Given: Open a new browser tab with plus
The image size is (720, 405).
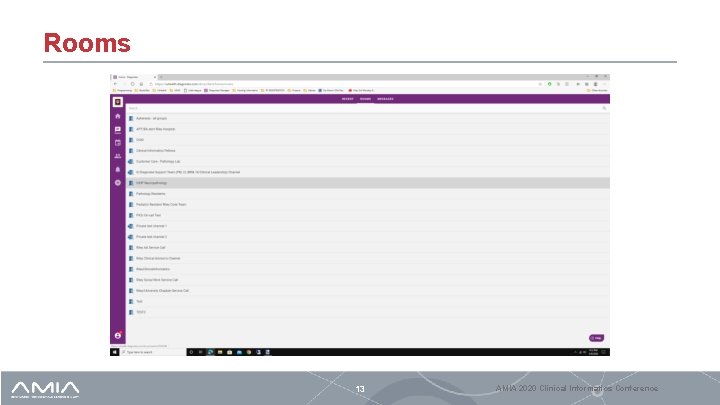Looking at the screenshot, I should [x=161, y=77].
